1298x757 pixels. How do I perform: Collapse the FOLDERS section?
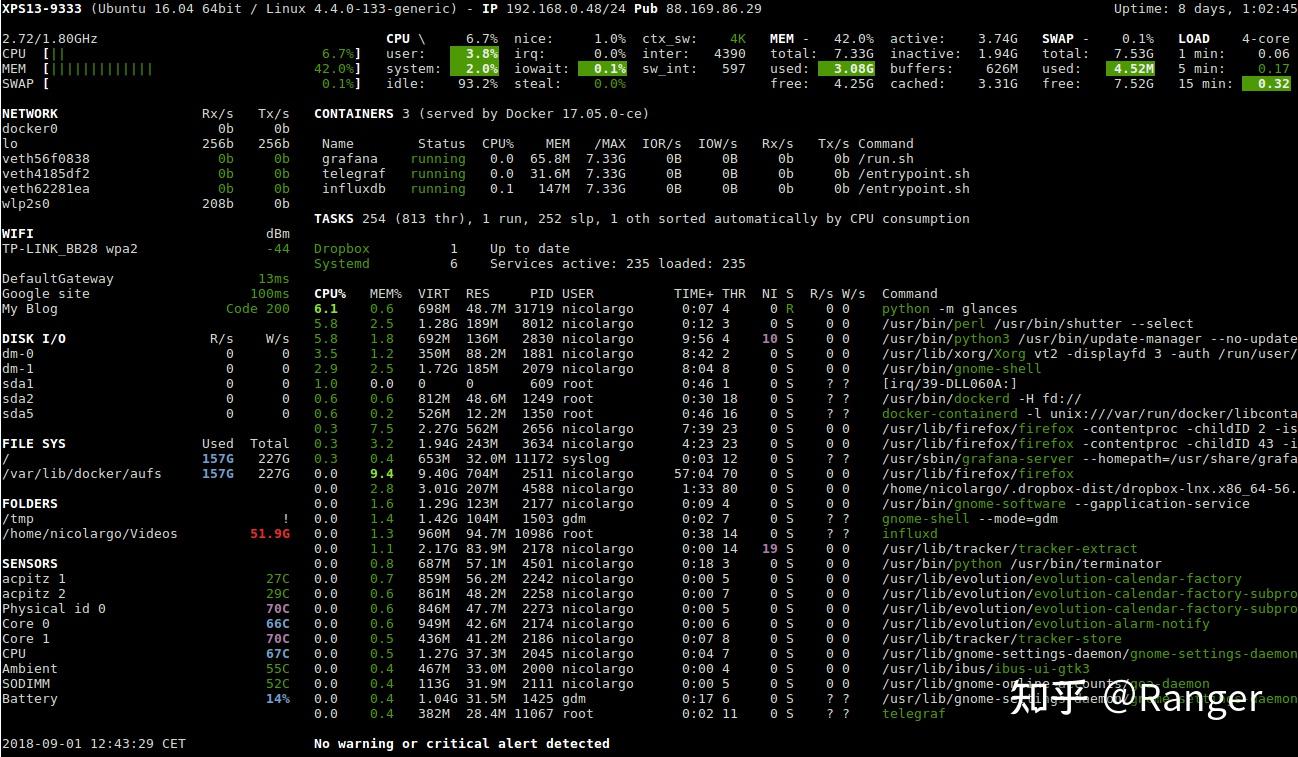coord(40,503)
